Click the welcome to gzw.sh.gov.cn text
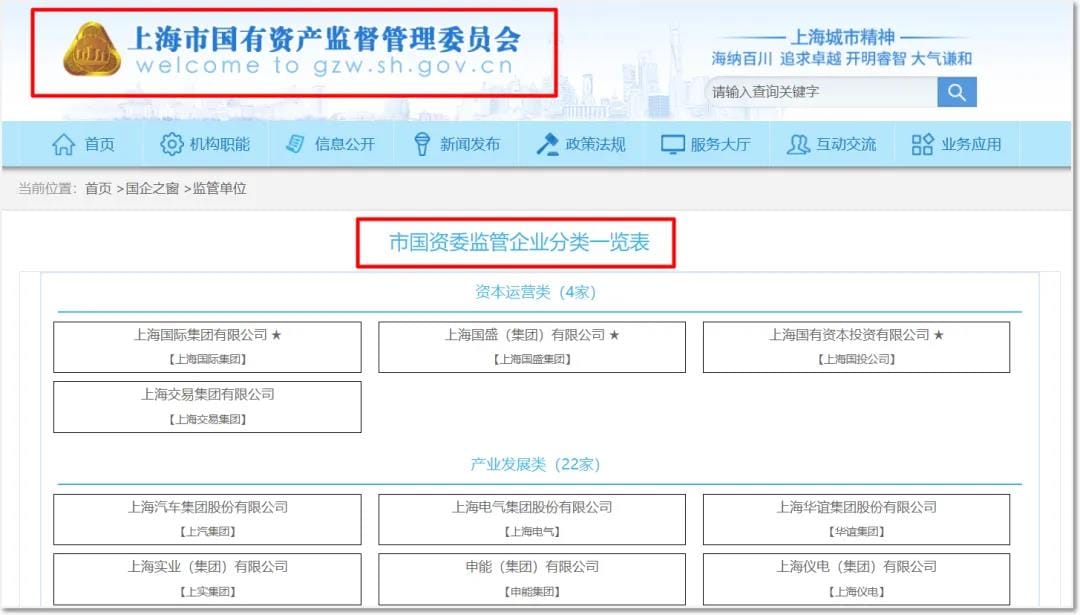Image resolution: width=1080 pixels, height=615 pixels. (324, 66)
